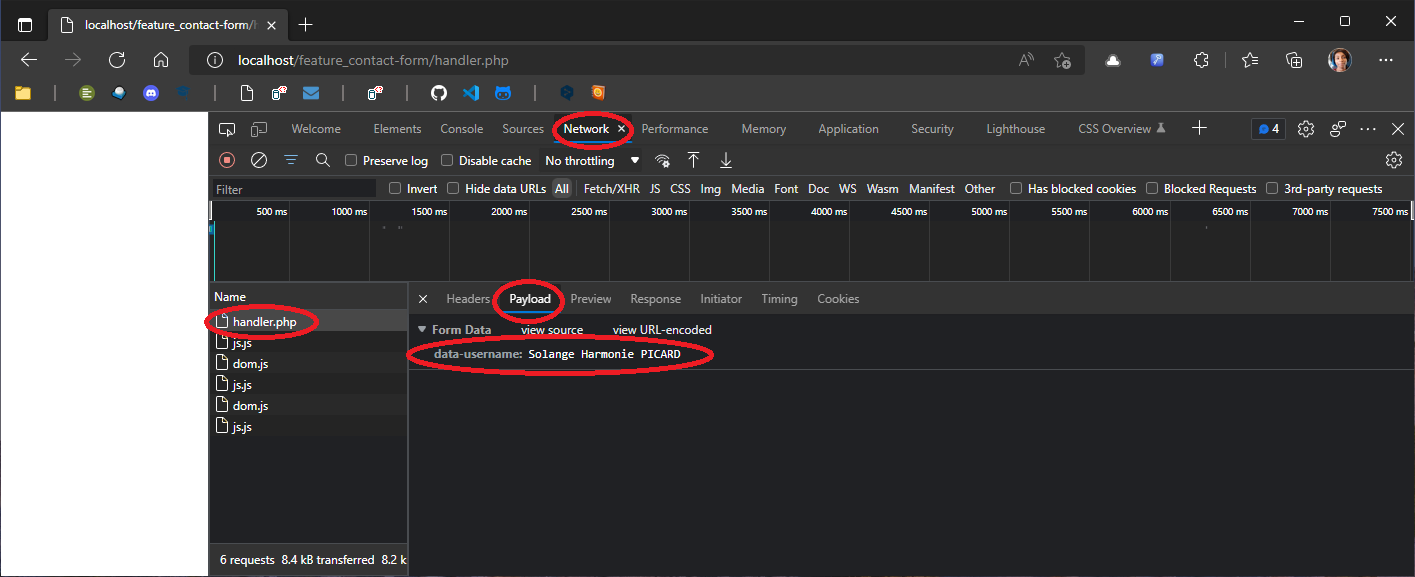Open DevTools feedback icon
The image size is (1415, 577).
point(1338,129)
